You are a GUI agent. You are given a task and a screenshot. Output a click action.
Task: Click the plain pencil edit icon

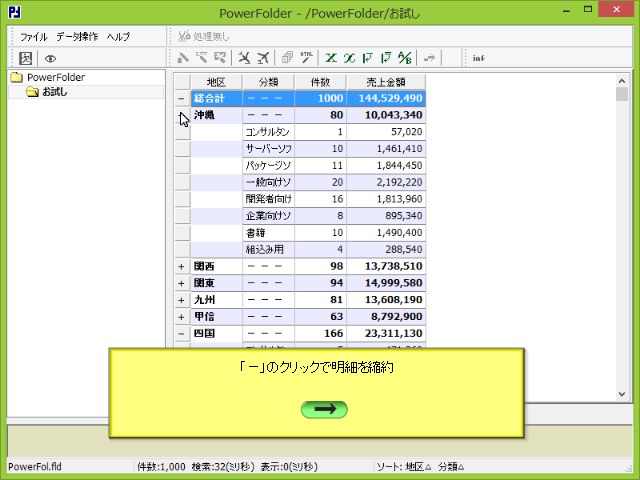pyautogui.click(x=183, y=58)
